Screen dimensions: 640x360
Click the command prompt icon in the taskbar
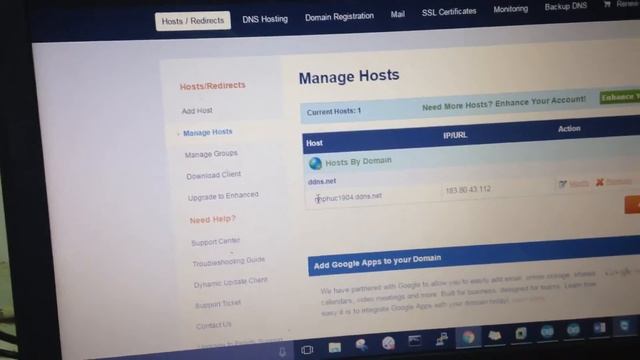pos(415,340)
